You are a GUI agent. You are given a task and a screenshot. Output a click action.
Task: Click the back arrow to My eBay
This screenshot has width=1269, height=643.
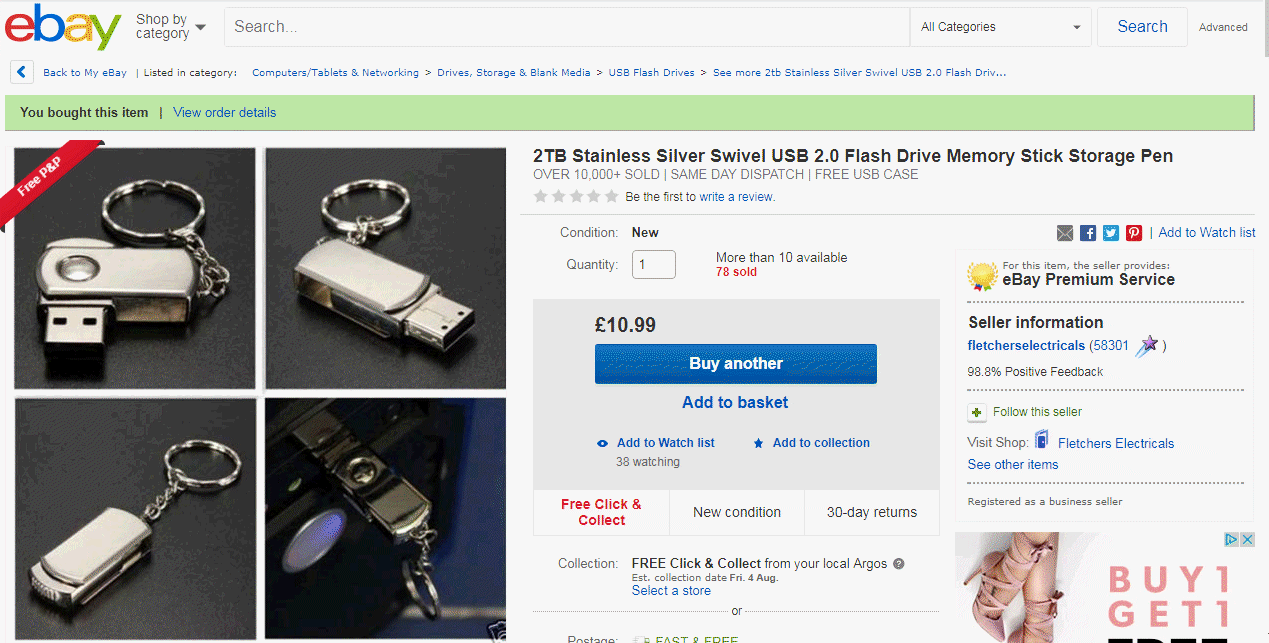point(22,72)
